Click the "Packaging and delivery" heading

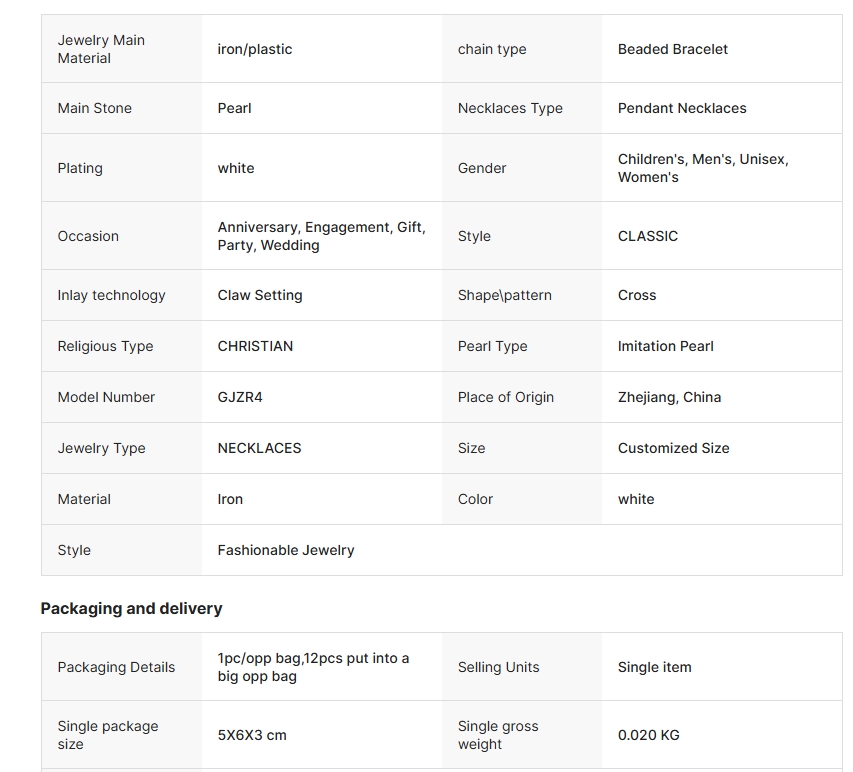[x=131, y=608]
